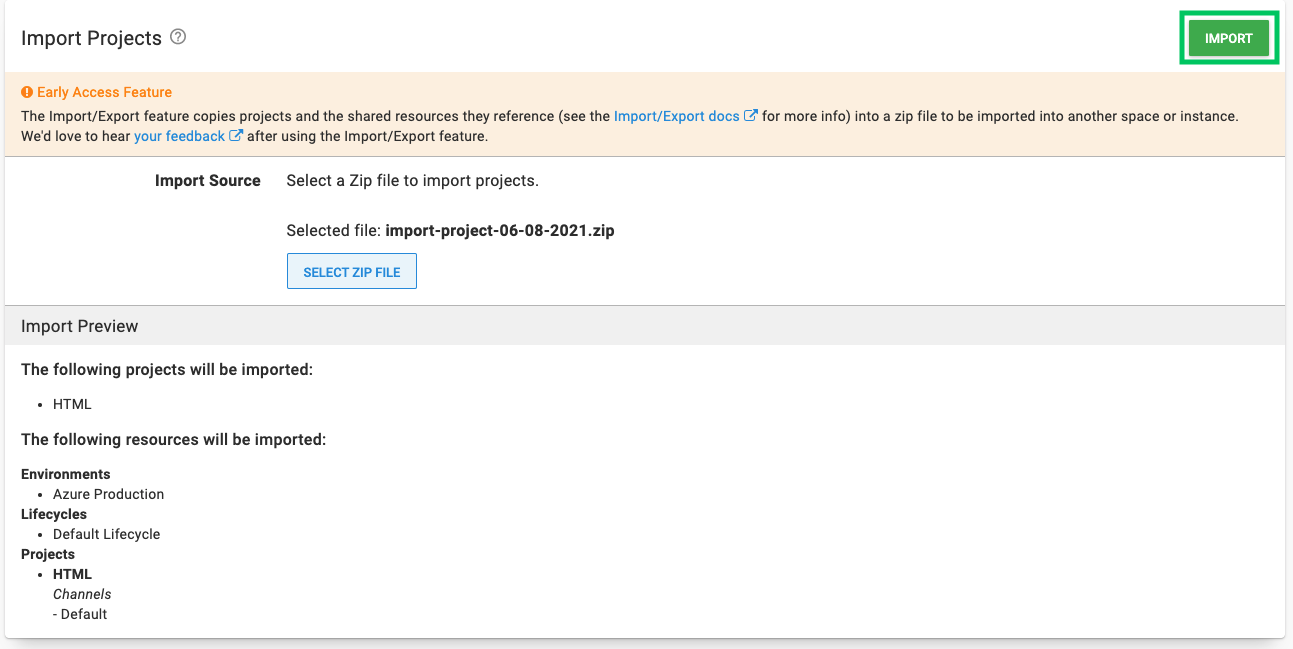Click the italic Channels label

pyautogui.click(x=82, y=594)
